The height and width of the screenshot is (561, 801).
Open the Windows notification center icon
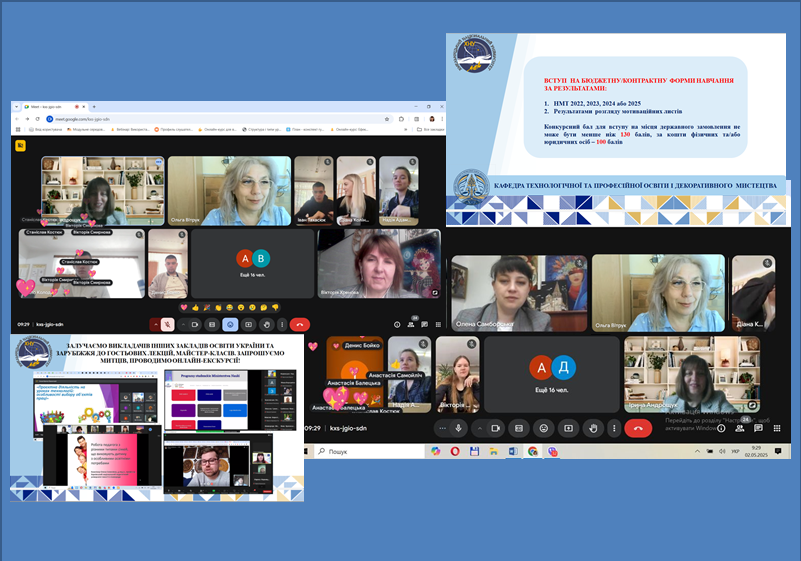(778, 451)
